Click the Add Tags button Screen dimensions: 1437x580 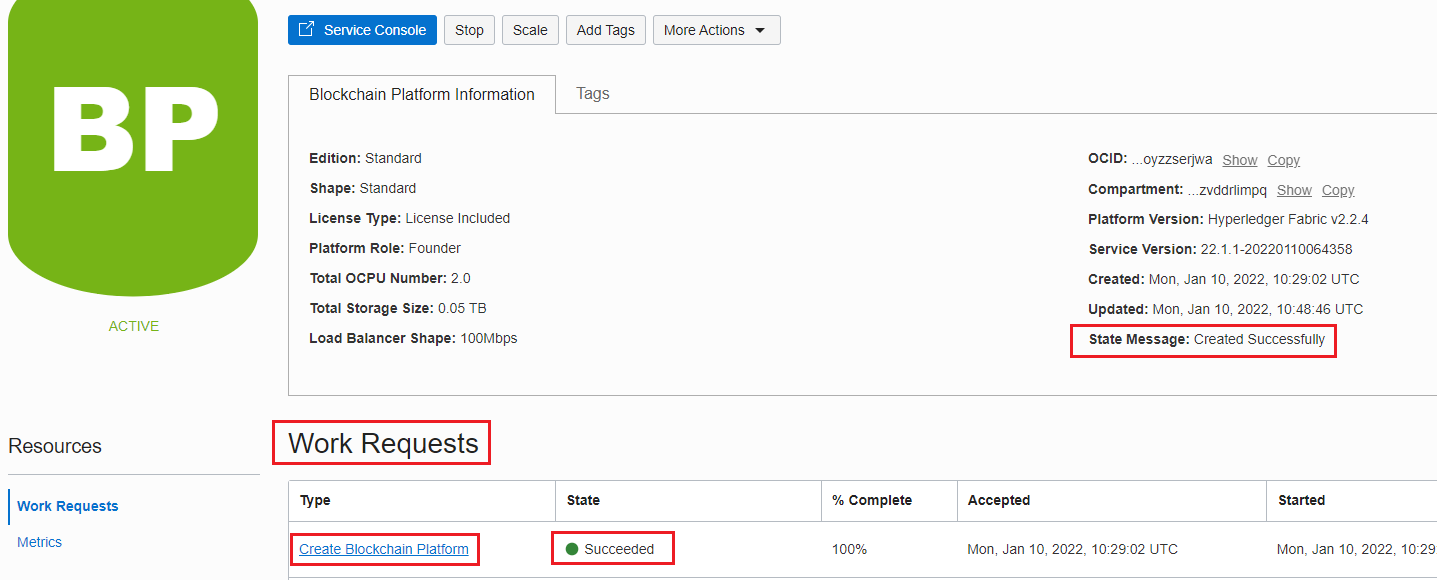pyautogui.click(x=606, y=30)
